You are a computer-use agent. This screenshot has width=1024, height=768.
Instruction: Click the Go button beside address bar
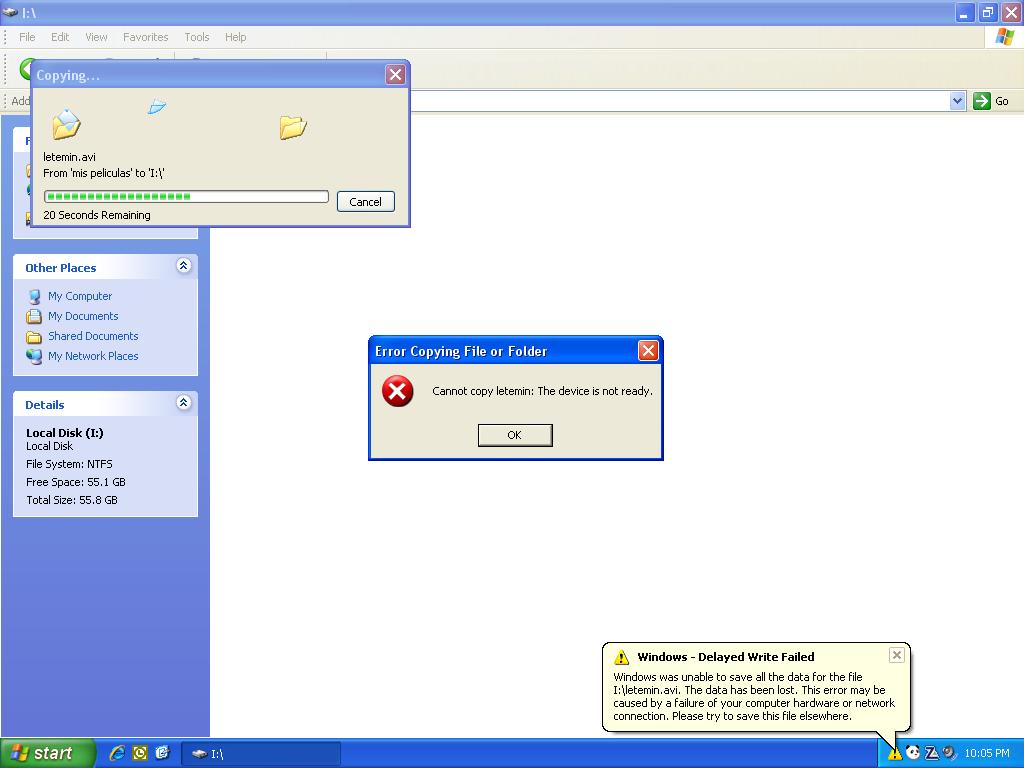991,101
